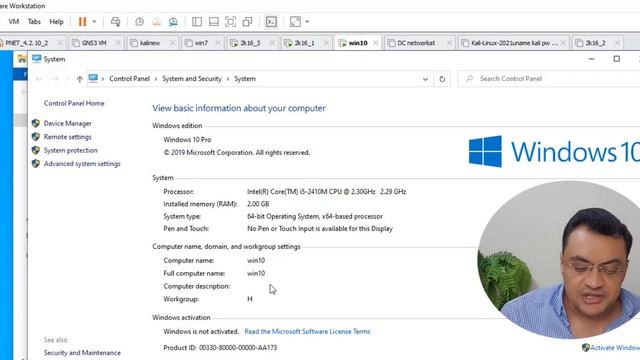This screenshot has width=640, height=360.
Task: Open Control Panel Home
Action: [x=74, y=103]
